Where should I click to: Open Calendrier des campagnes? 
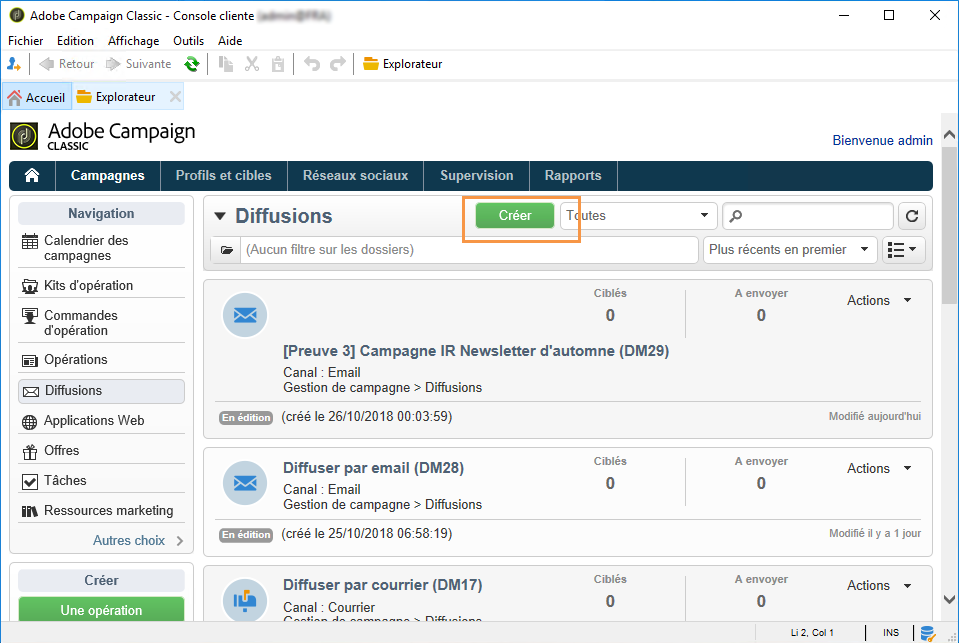click(101, 248)
